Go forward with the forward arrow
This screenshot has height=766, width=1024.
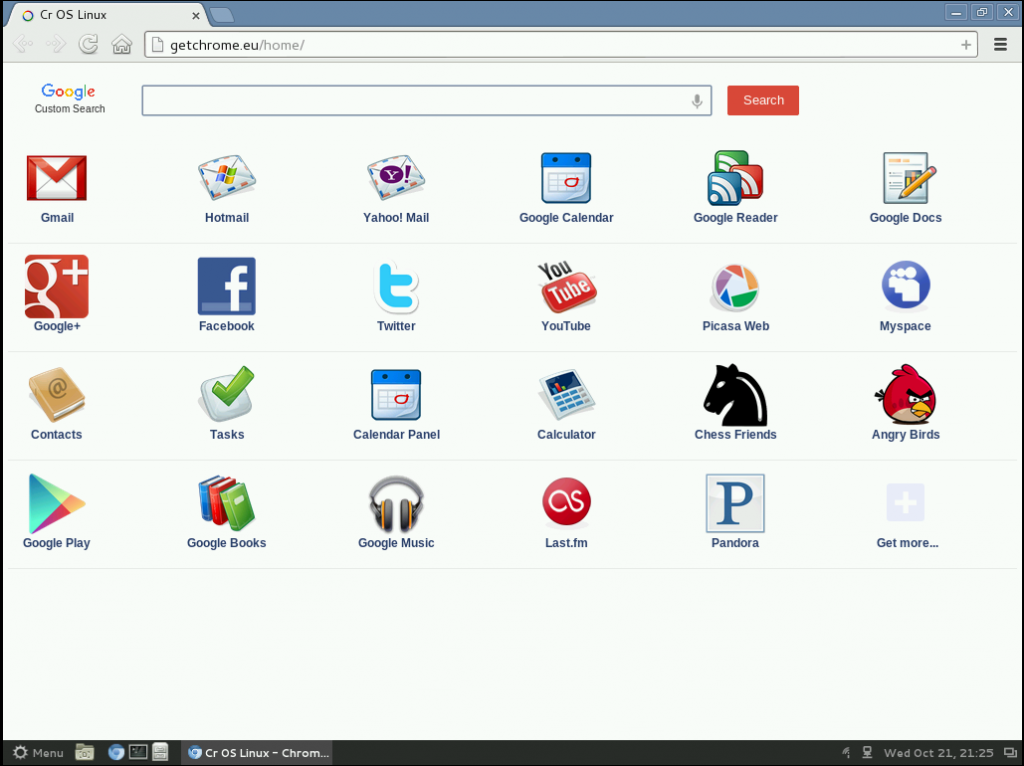(x=56, y=44)
